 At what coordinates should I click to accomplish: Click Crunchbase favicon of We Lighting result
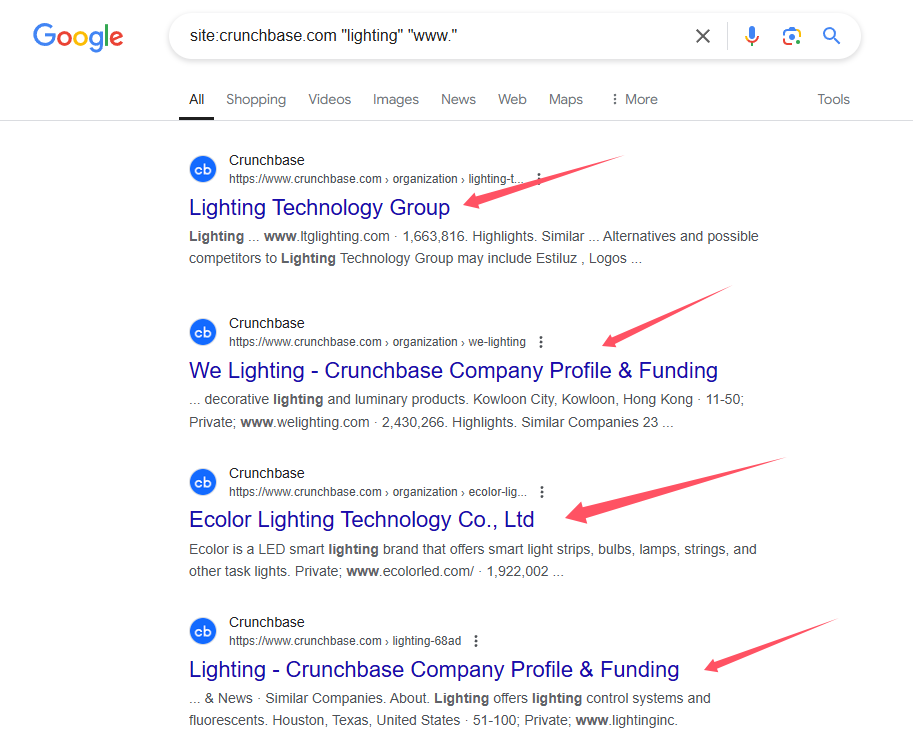203,333
